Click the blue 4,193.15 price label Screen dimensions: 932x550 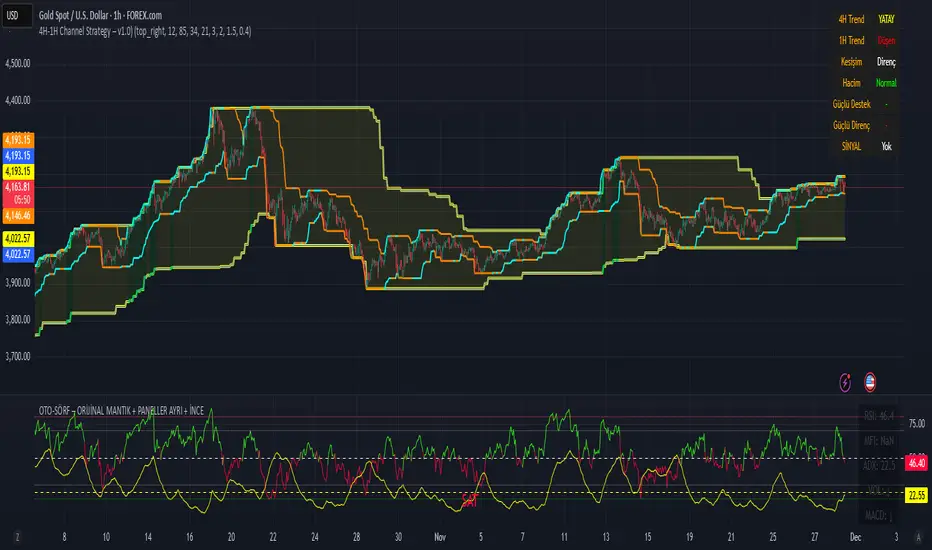[20, 156]
